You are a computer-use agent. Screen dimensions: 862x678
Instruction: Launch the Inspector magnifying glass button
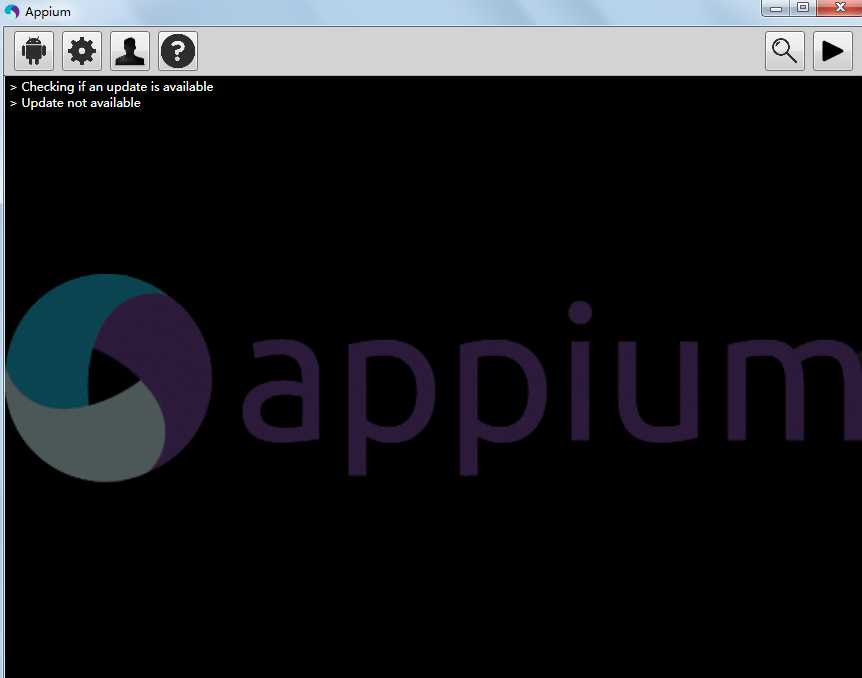tap(784, 51)
